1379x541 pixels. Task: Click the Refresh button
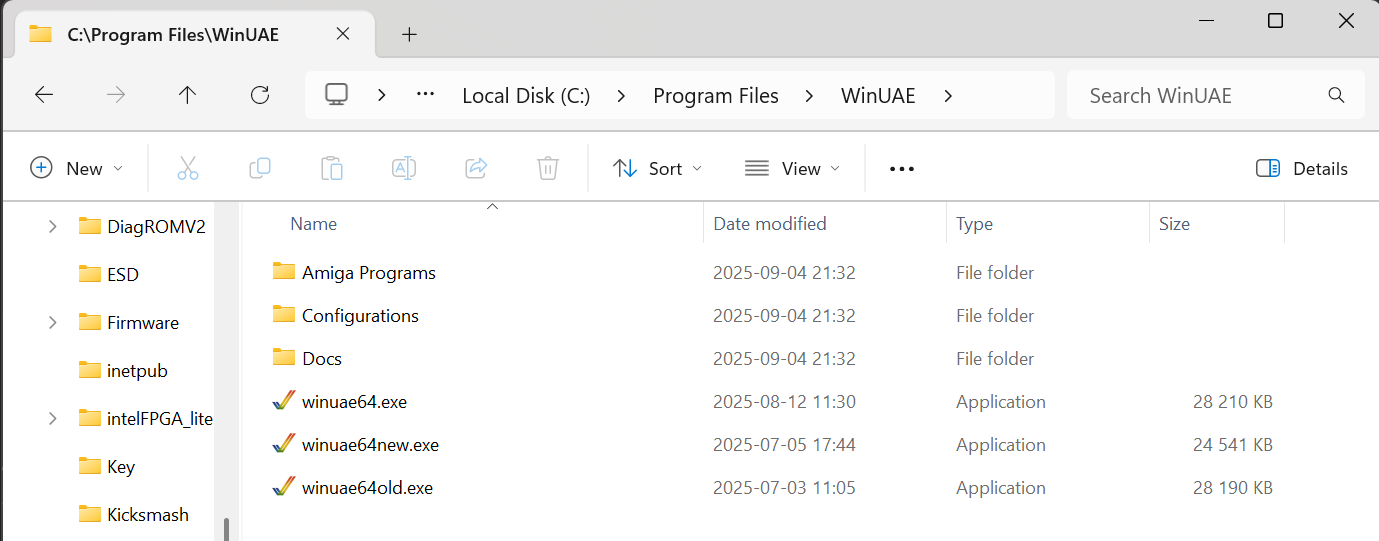pos(260,95)
